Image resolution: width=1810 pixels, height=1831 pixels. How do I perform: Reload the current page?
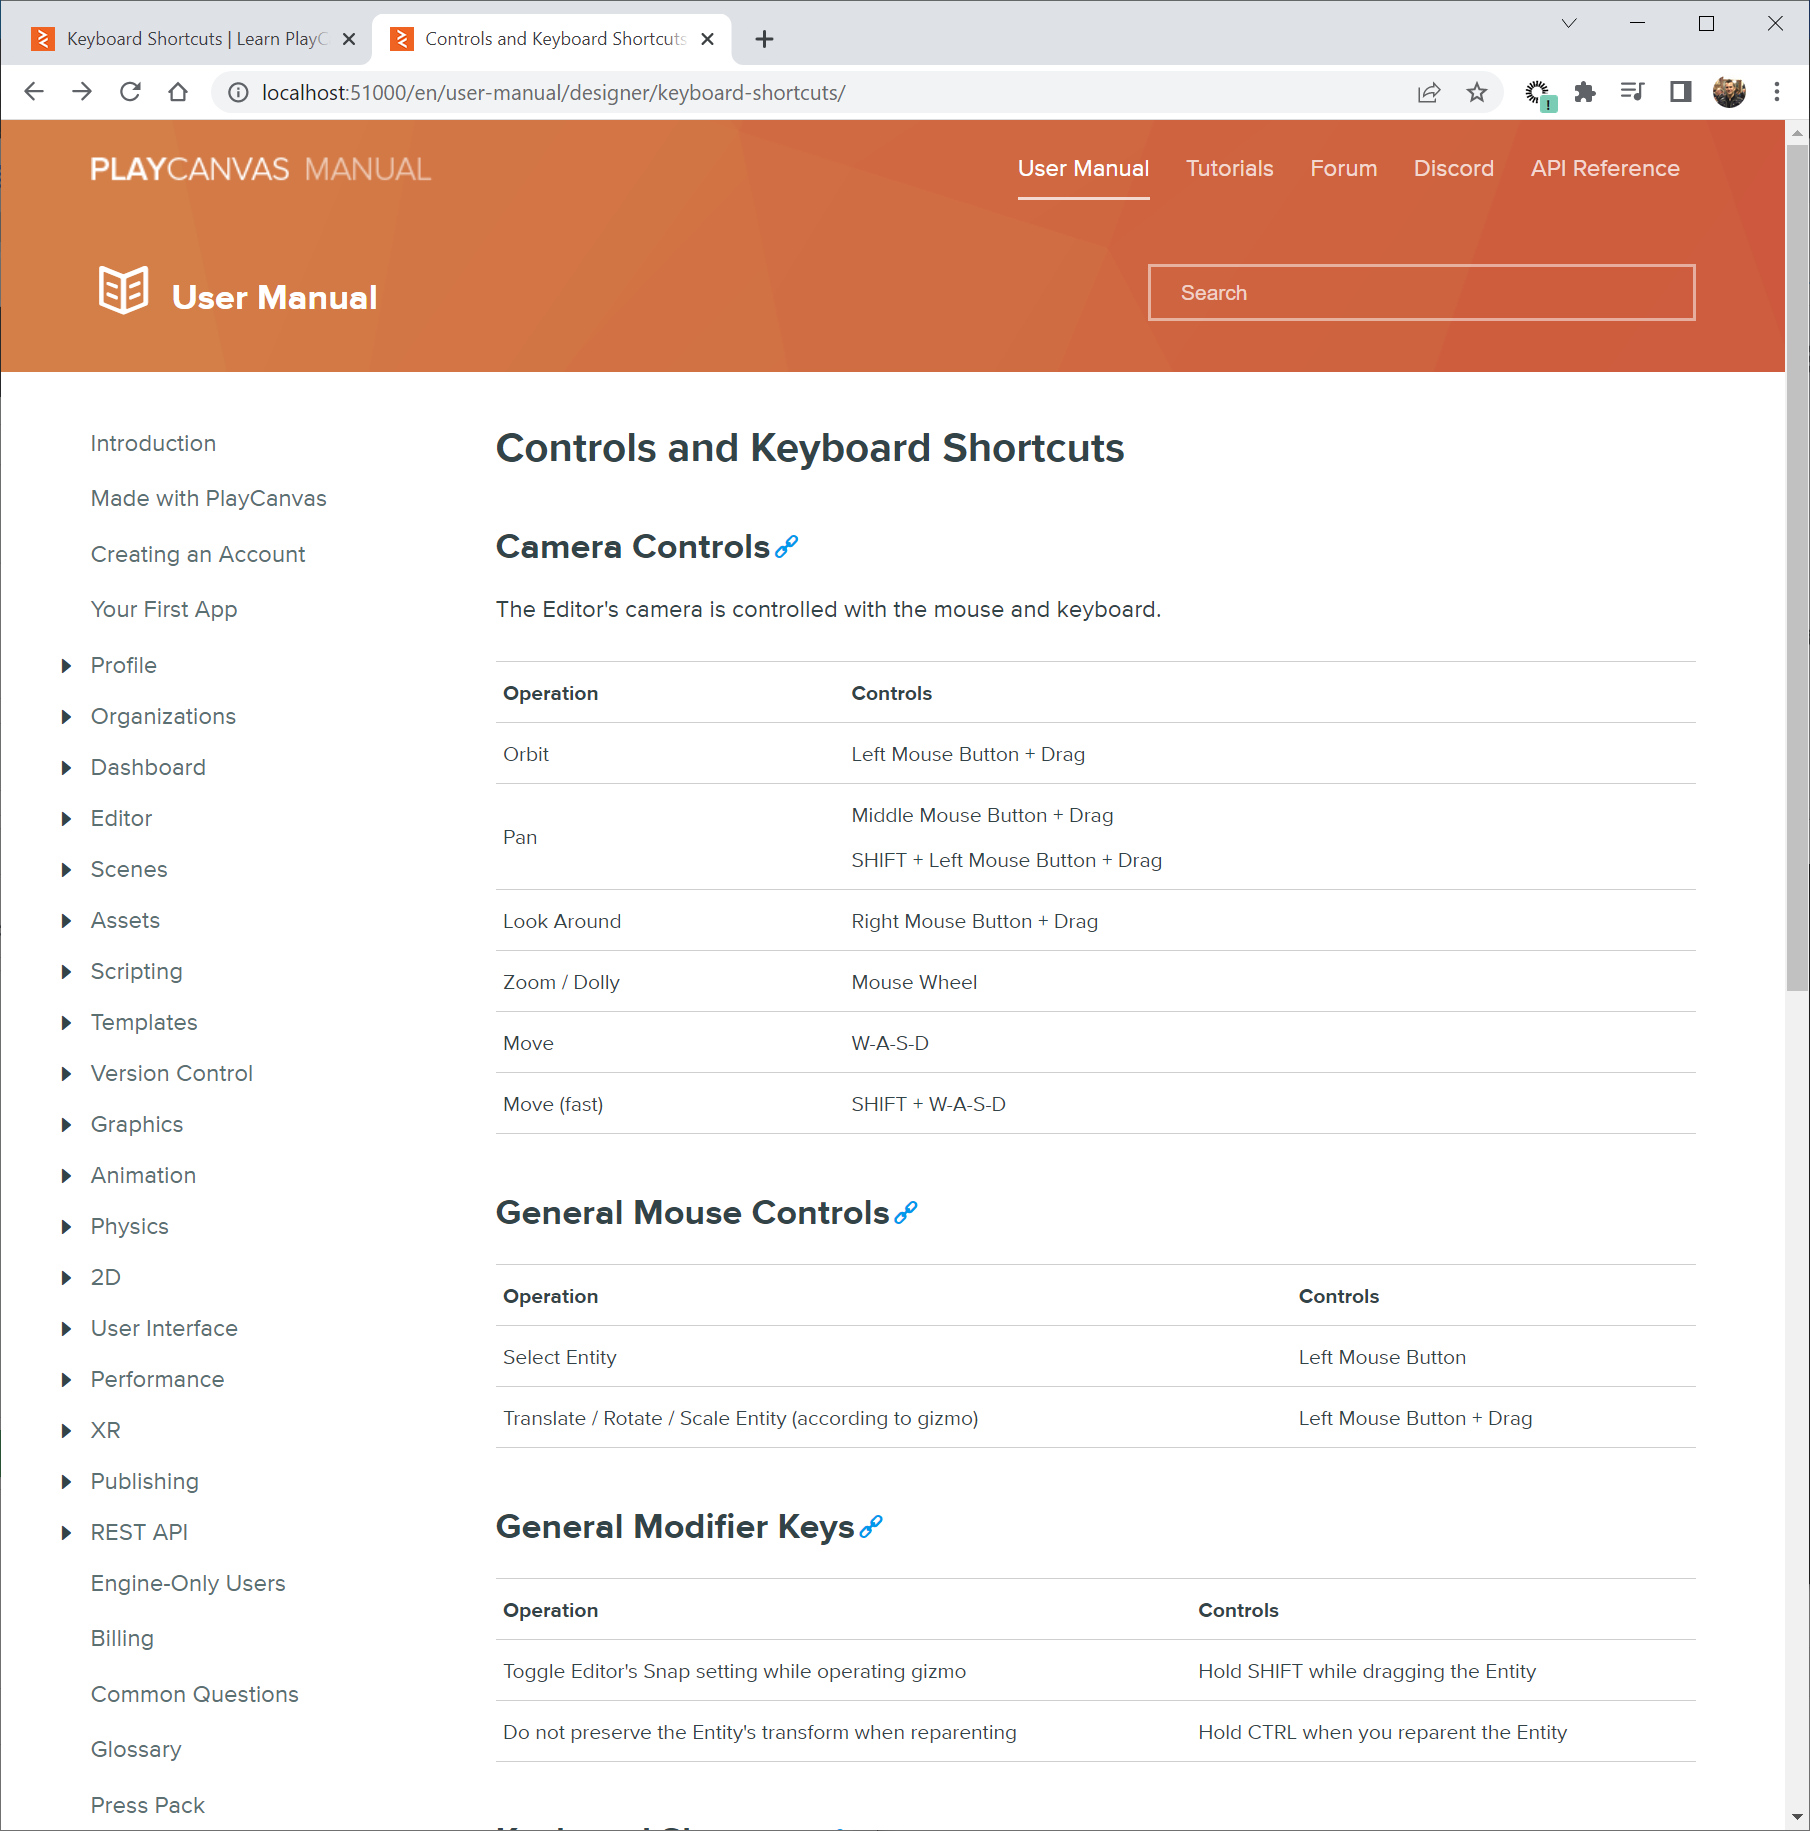pyautogui.click(x=130, y=92)
